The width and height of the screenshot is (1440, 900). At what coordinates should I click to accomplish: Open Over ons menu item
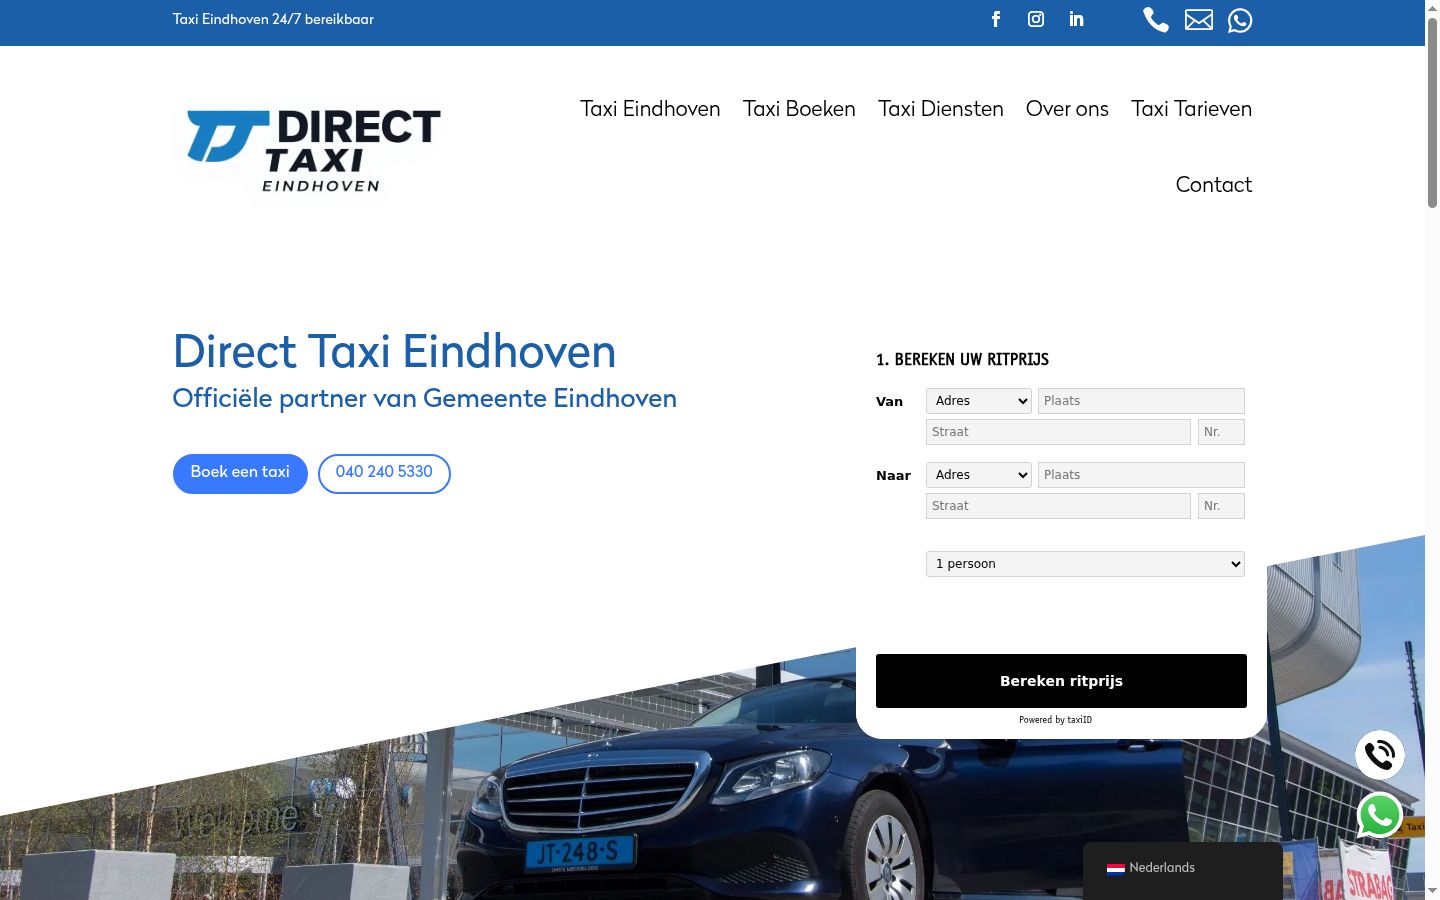tap(1067, 109)
